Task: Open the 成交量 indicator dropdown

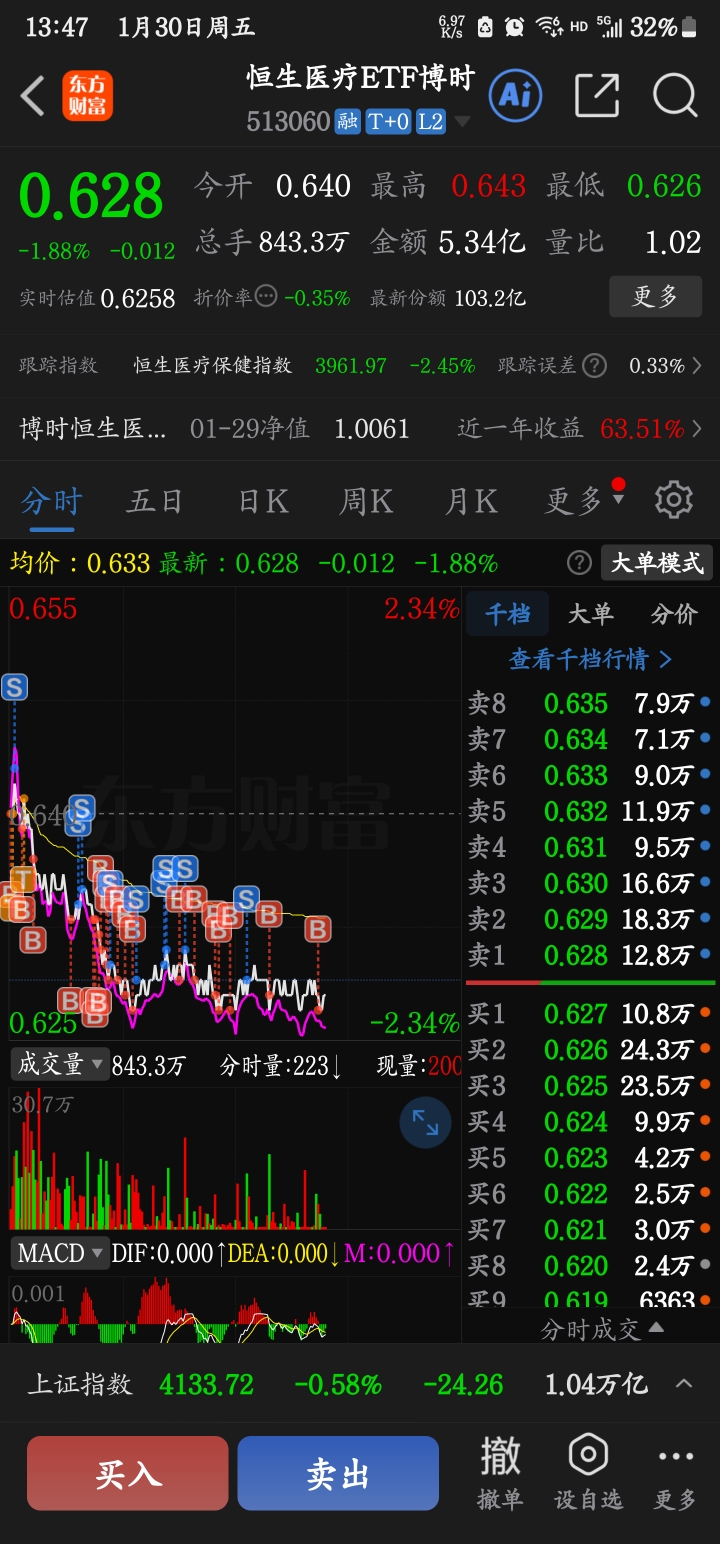Action: [x=60, y=1065]
